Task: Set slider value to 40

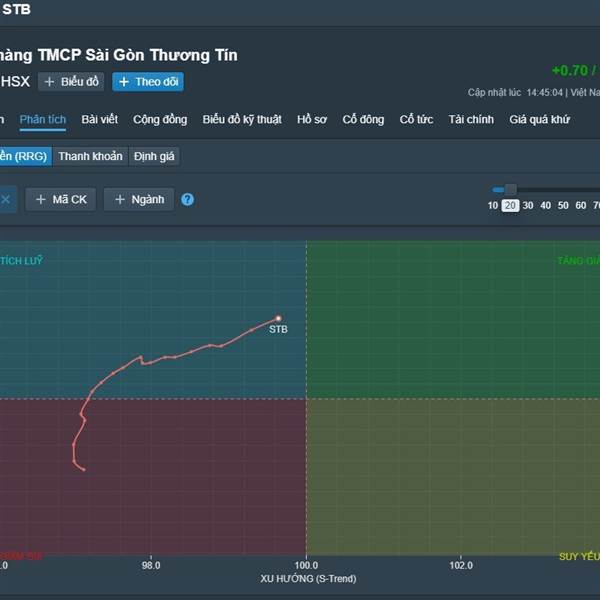Action: point(546,205)
